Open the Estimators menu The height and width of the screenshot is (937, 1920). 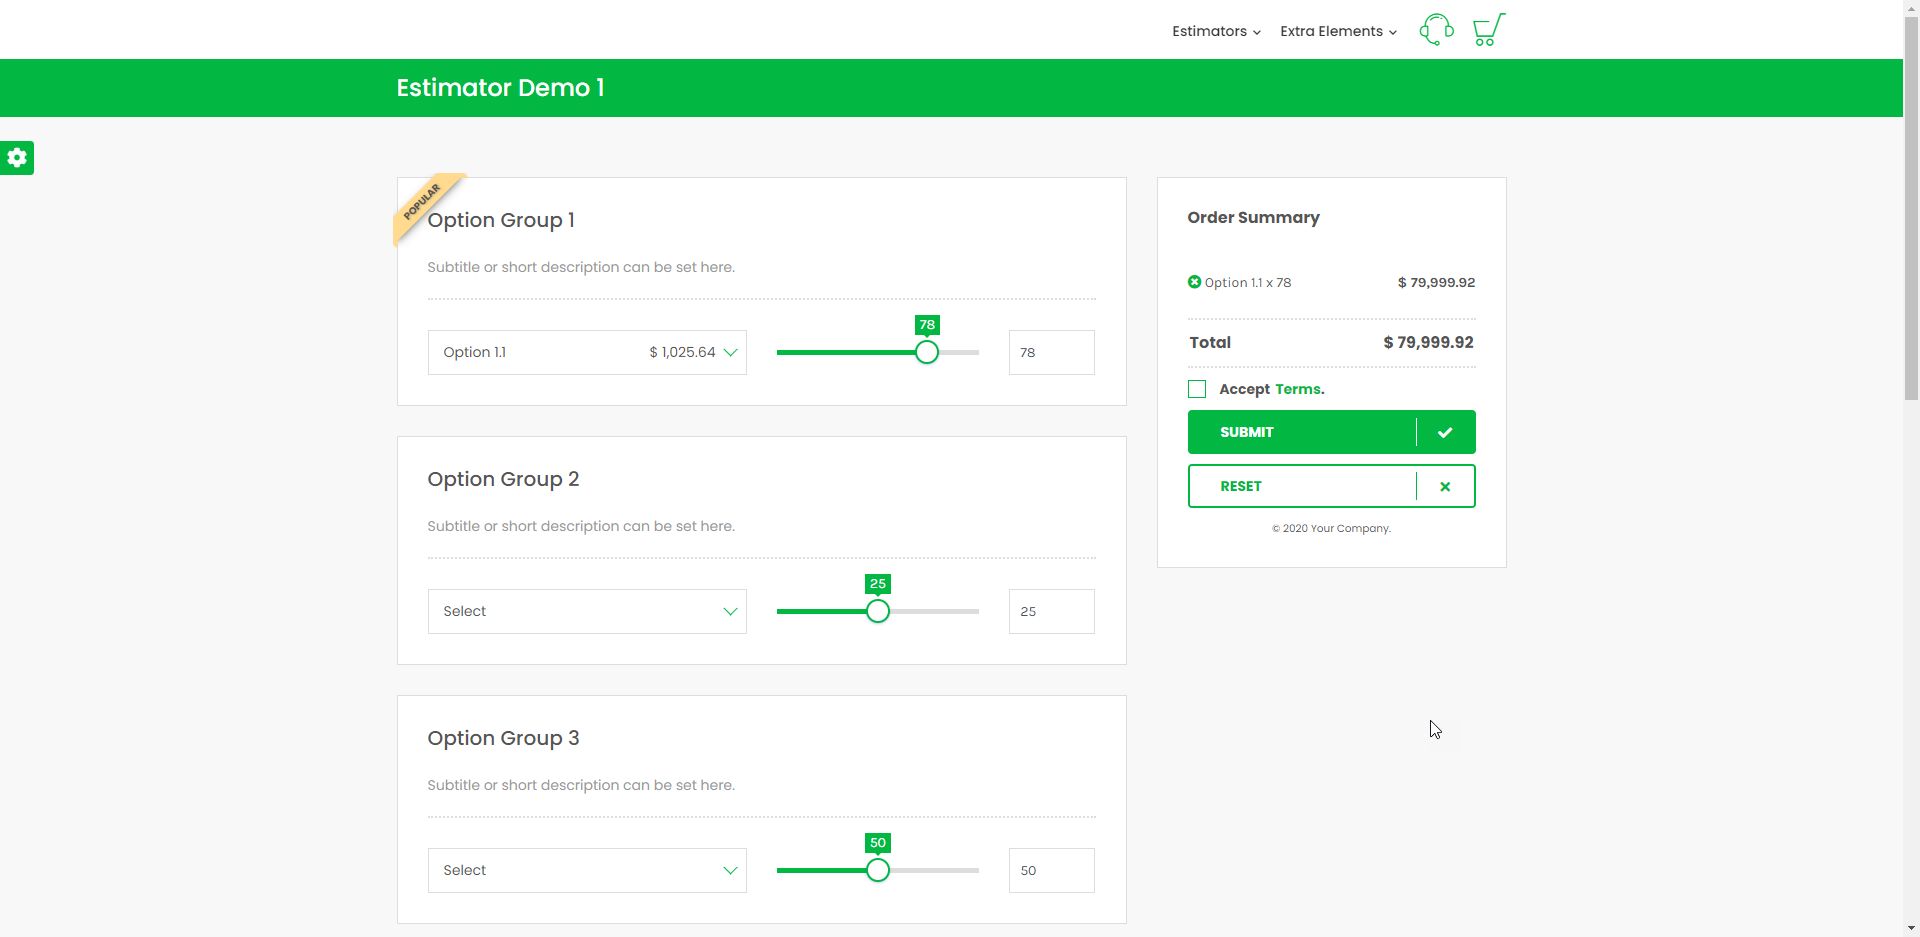pyautogui.click(x=1215, y=31)
